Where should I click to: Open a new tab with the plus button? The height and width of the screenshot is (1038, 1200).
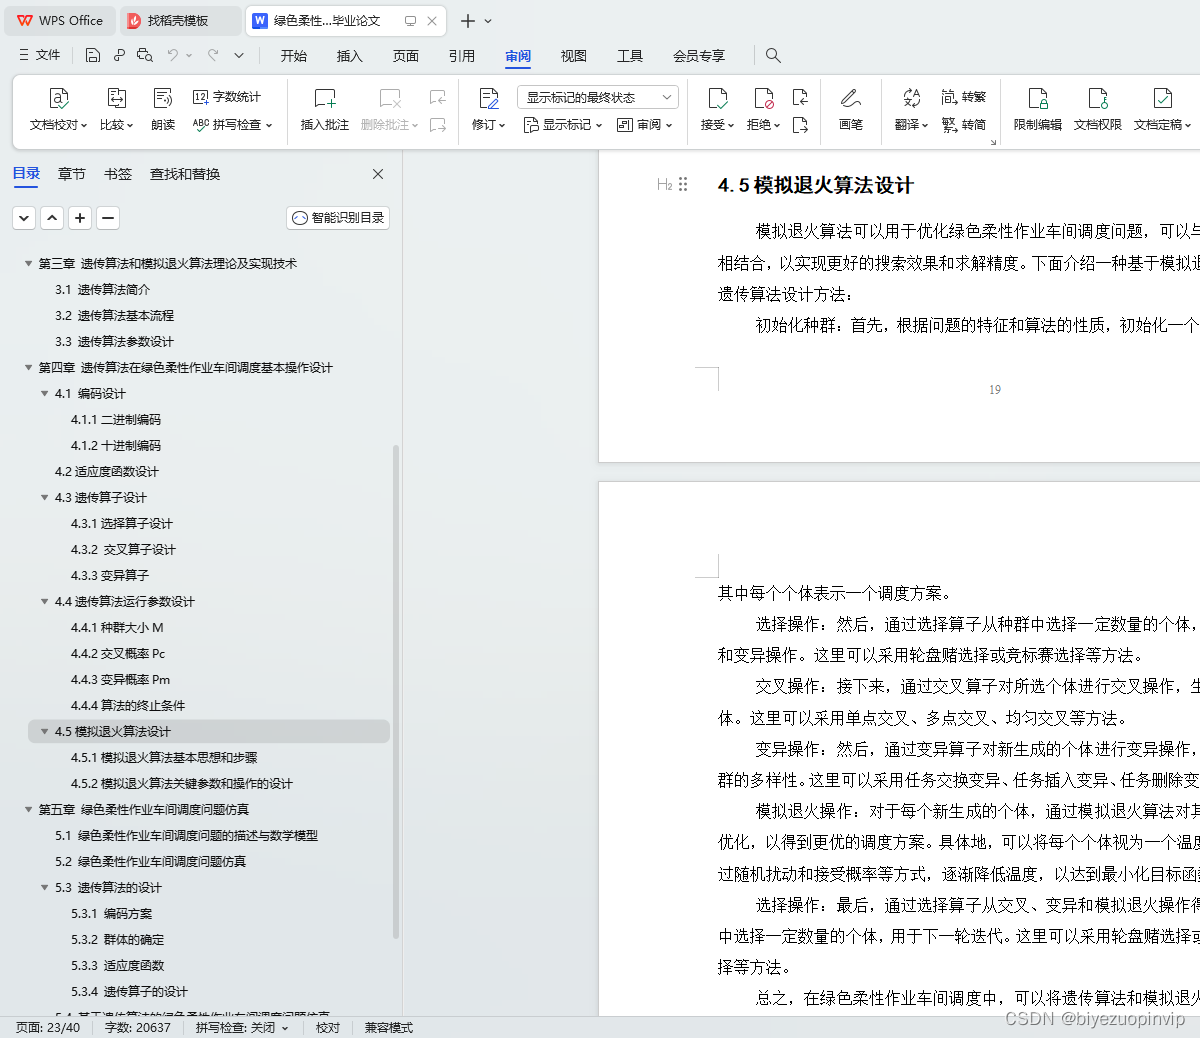pyautogui.click(x=467, y=21)
